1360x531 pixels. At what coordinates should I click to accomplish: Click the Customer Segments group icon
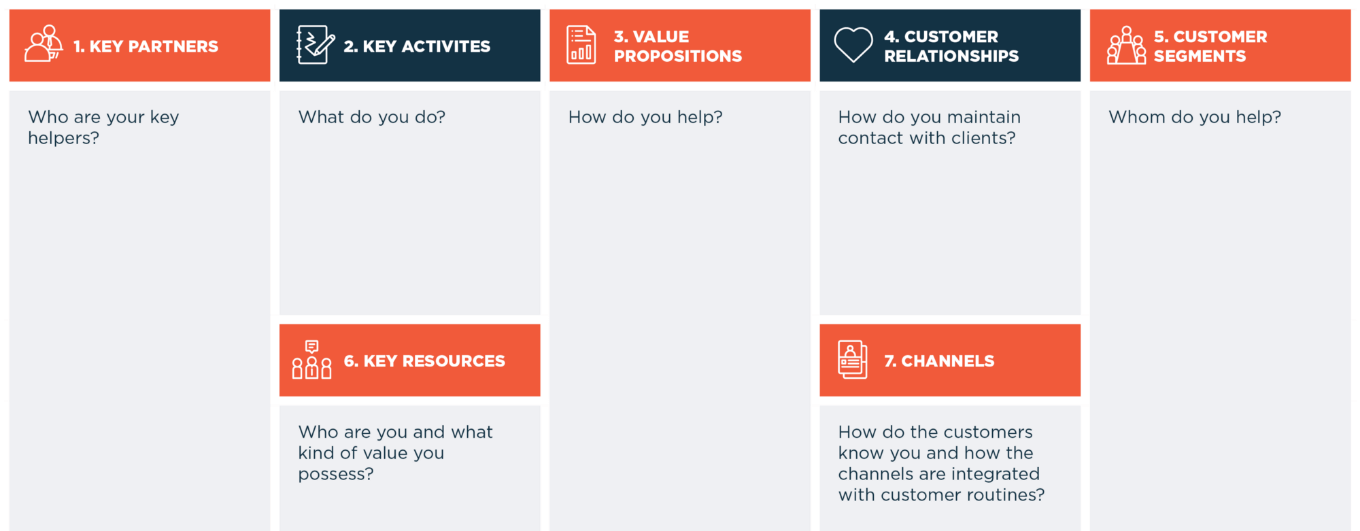tap(1126, 45)
